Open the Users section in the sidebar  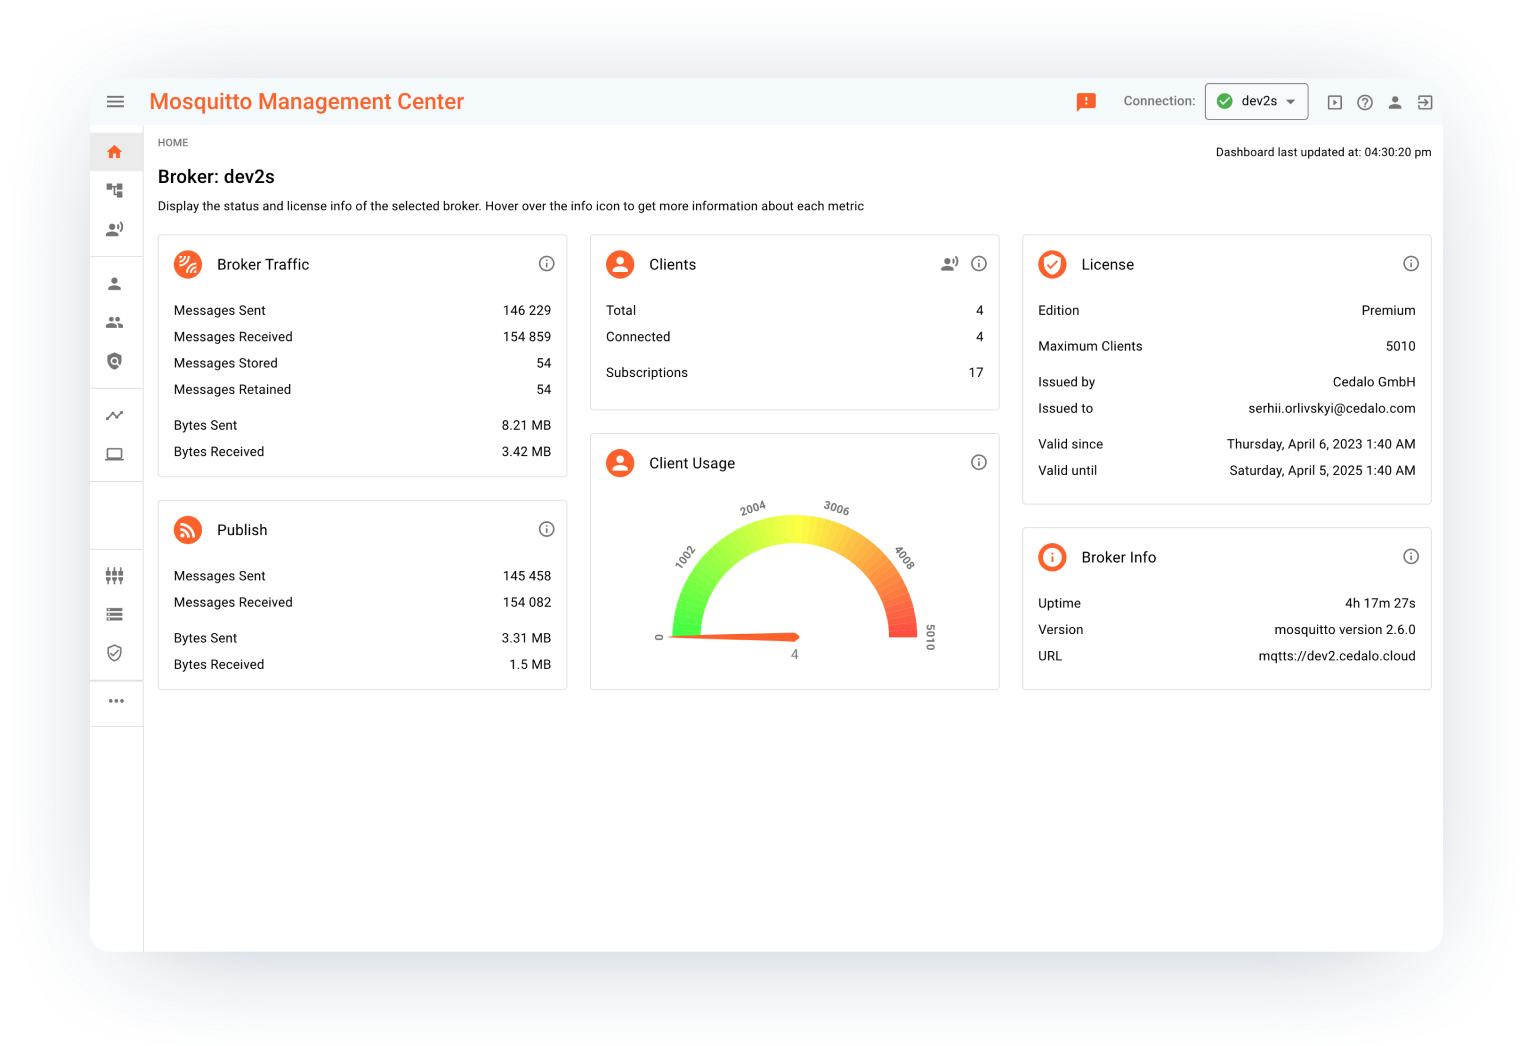(115, 283)
